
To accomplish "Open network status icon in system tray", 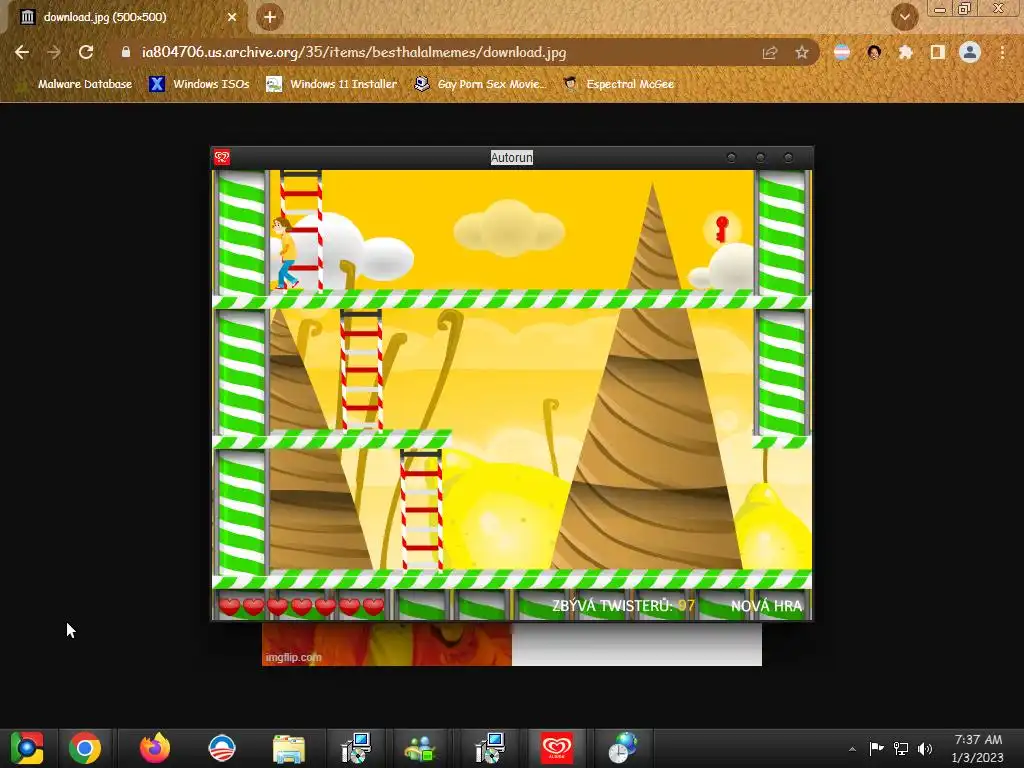I will tap(901, 748).
